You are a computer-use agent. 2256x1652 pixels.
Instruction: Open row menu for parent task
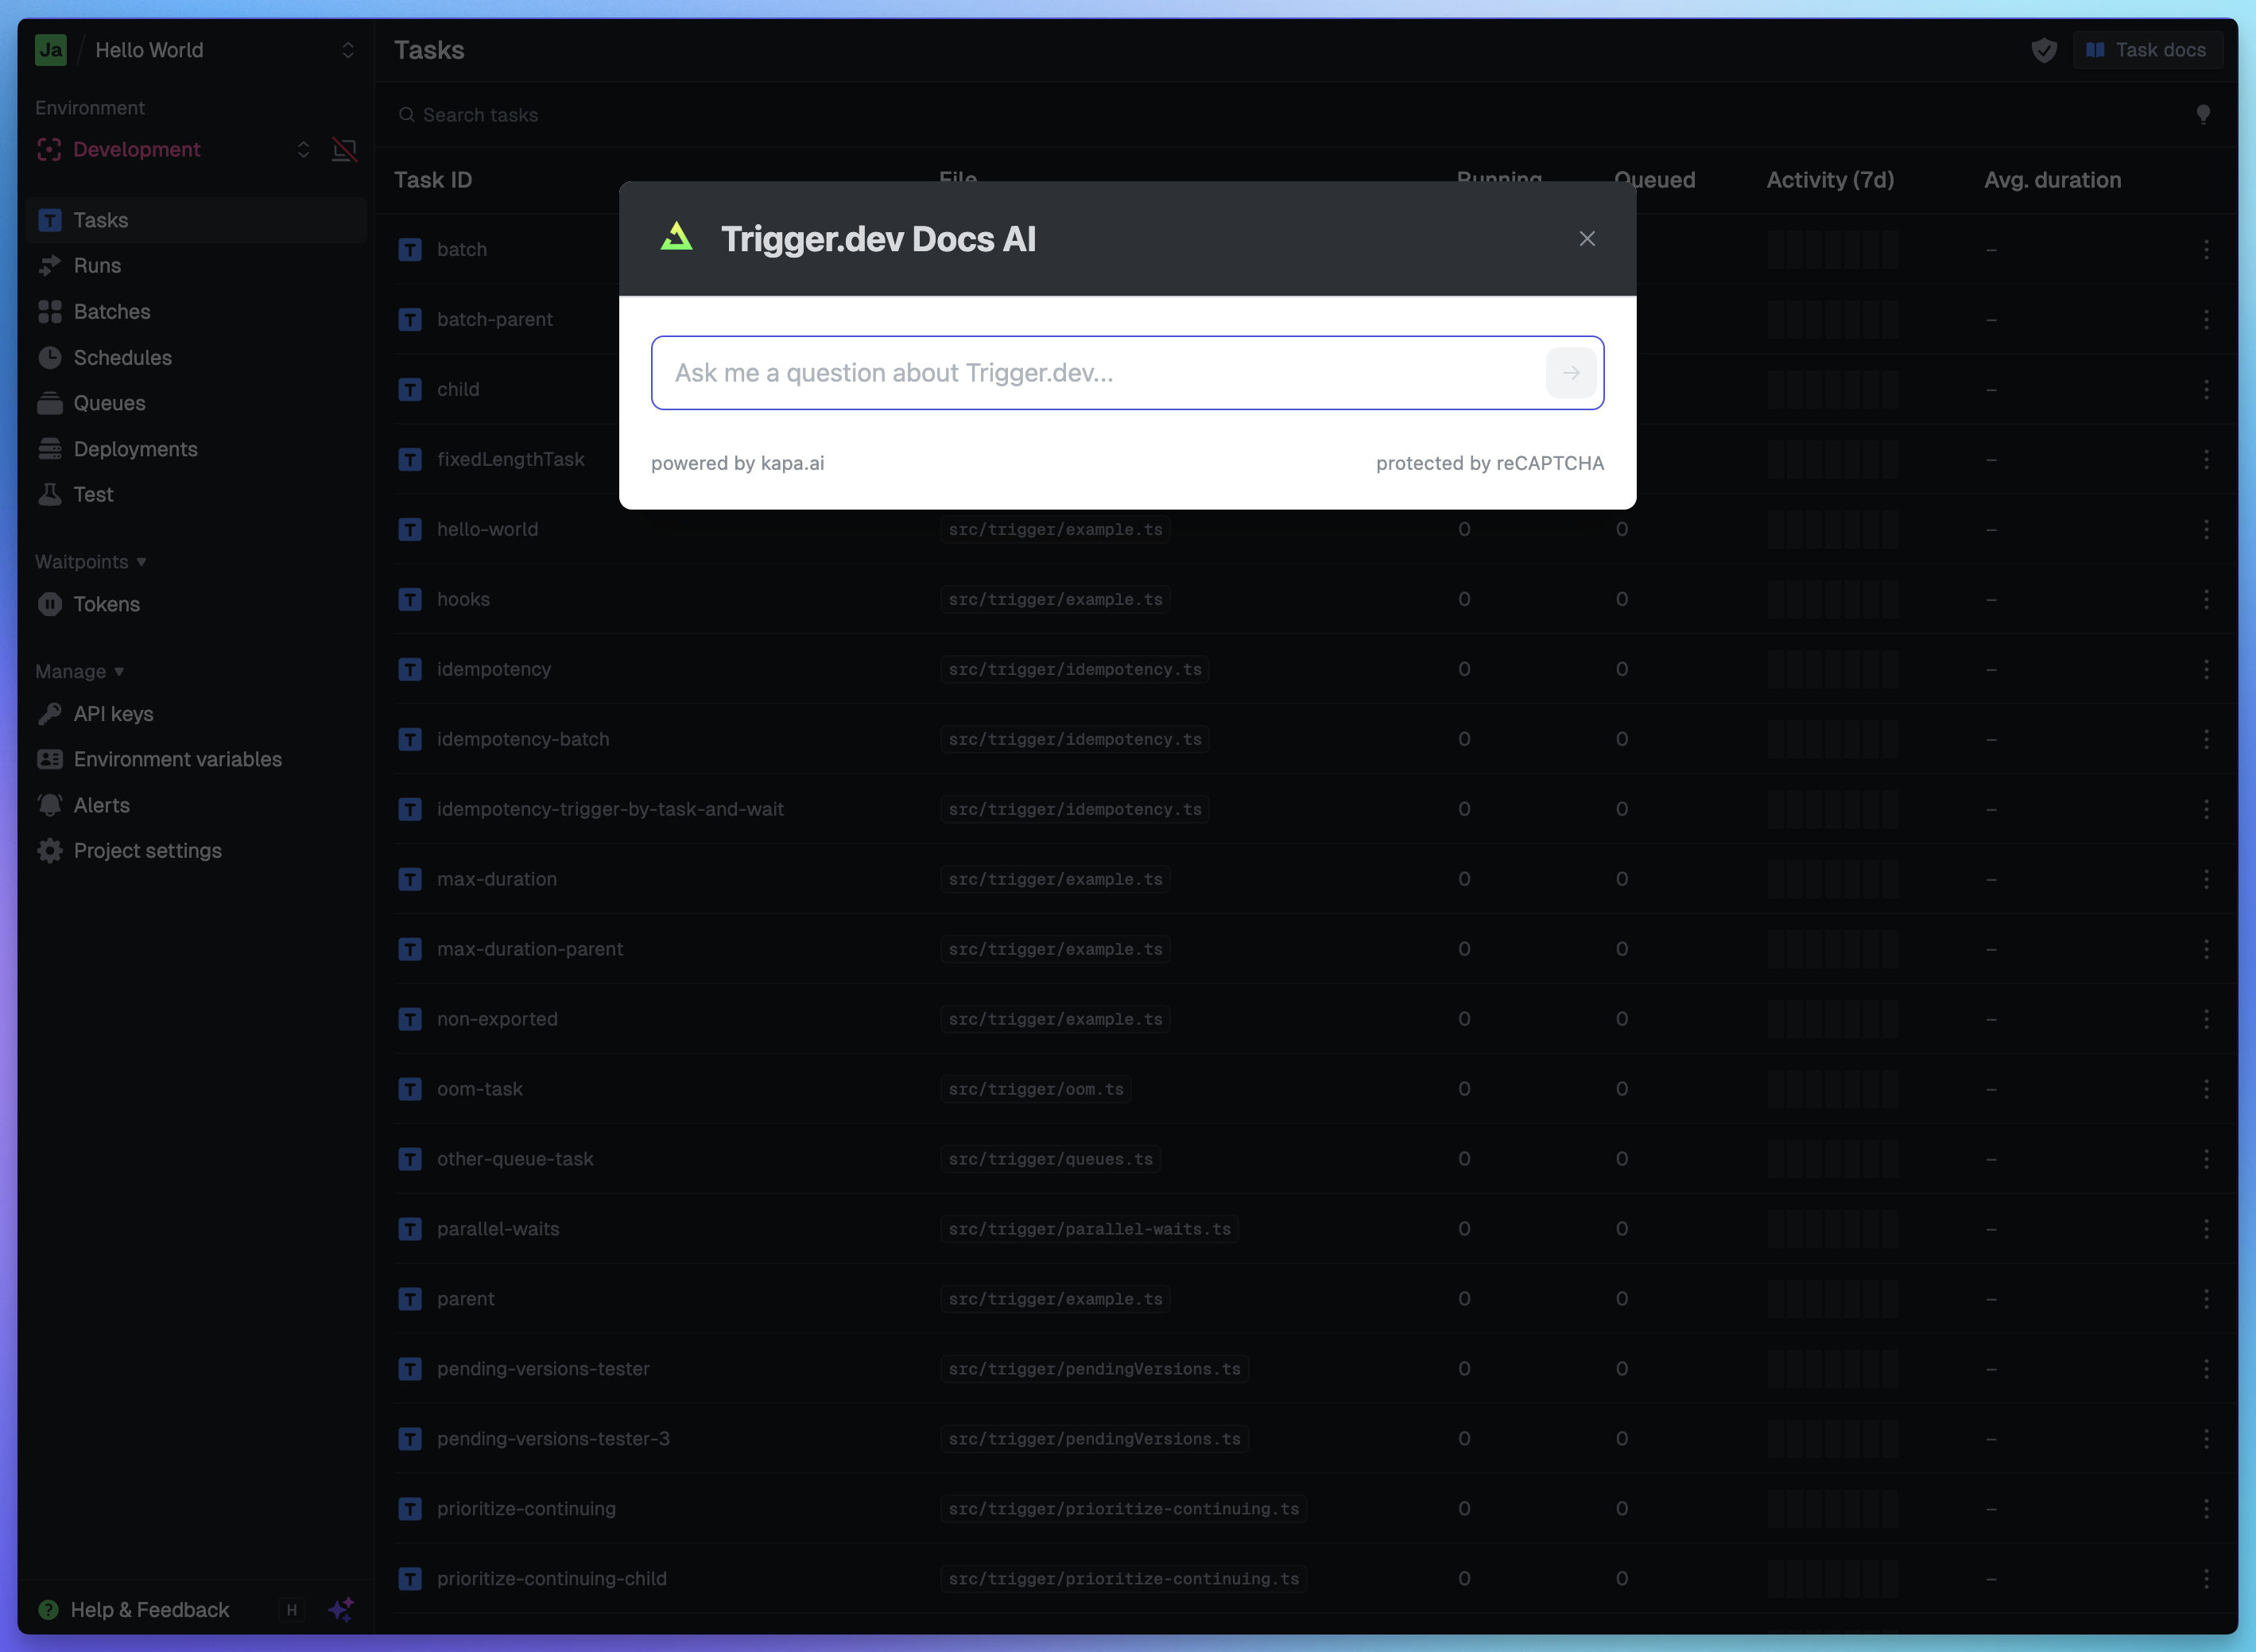2206,1299
